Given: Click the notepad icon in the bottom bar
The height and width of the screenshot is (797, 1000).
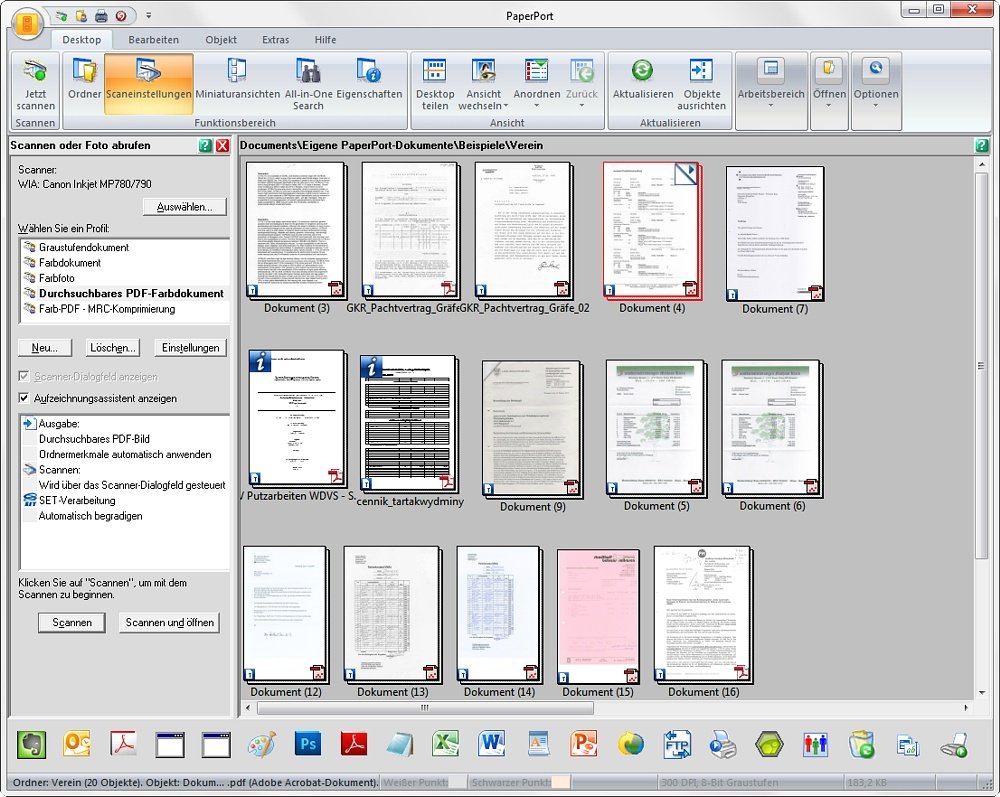Looking at the screenshot, I should pyautogui.click(x=400, y=744).
